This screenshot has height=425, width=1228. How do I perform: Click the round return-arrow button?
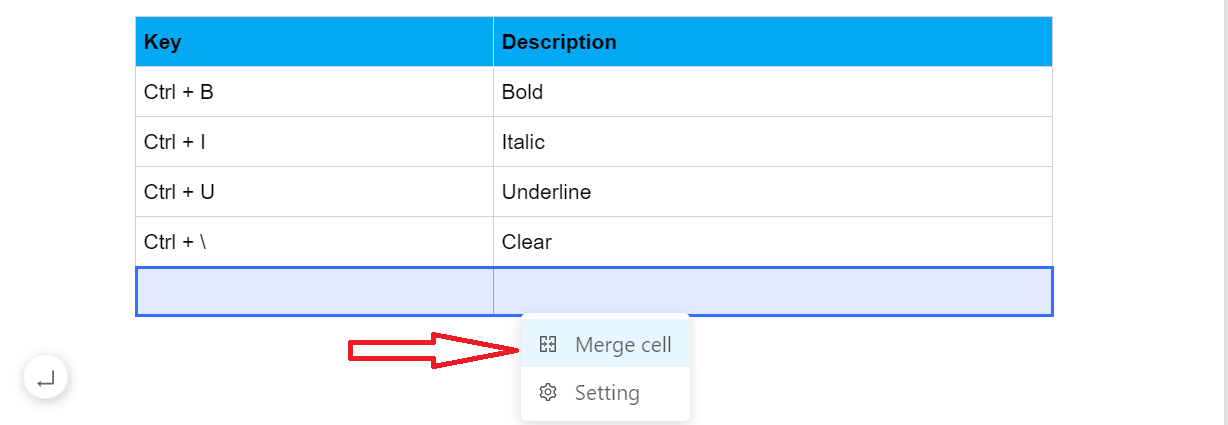point(46,378)
